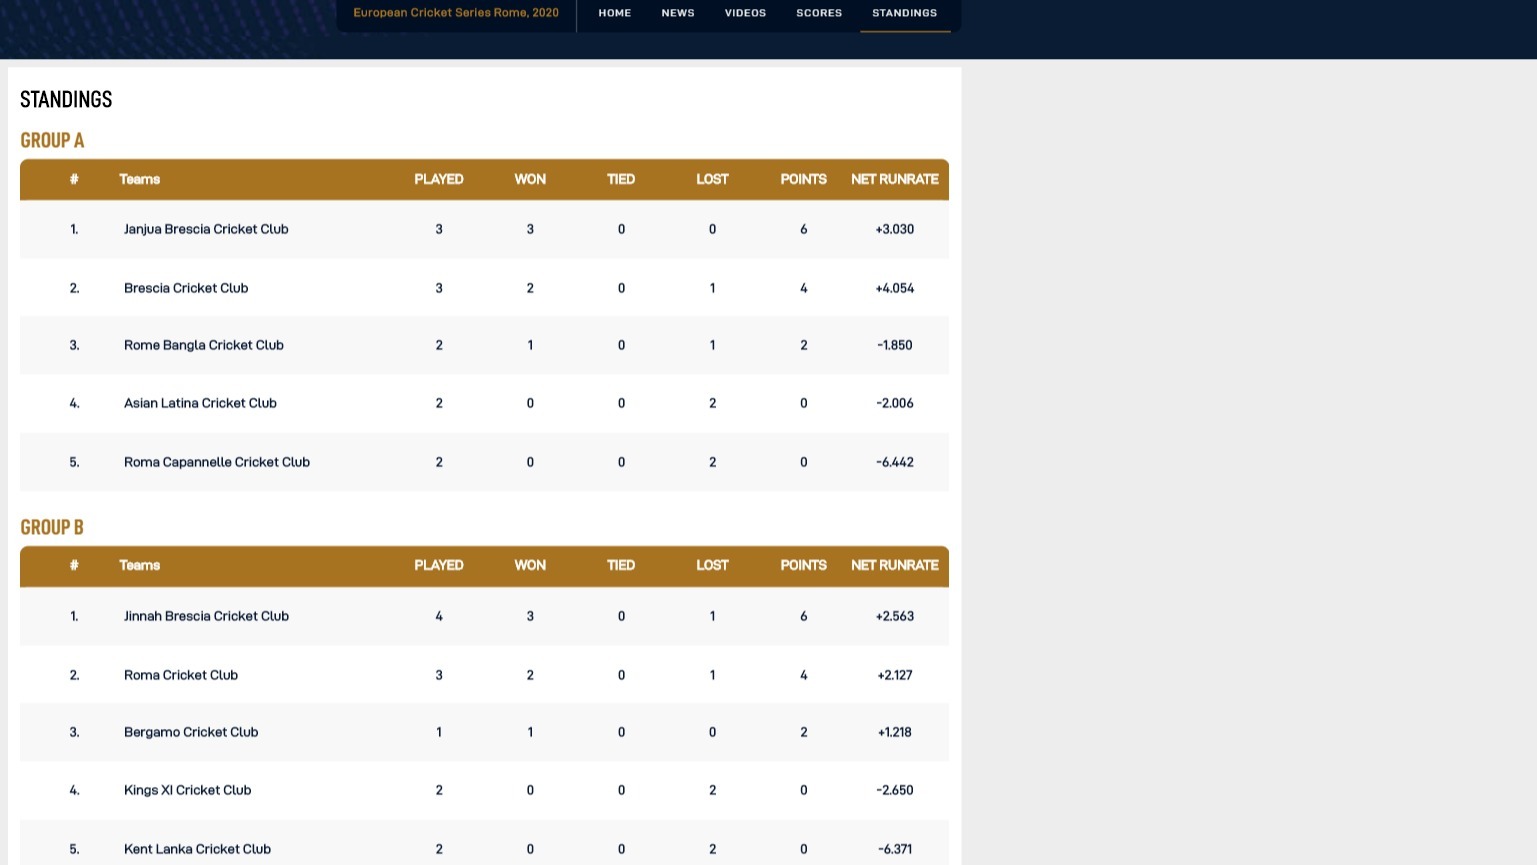Select the Standings tab
Viewport: 1537px width, 865px height.
coord(904,13)
